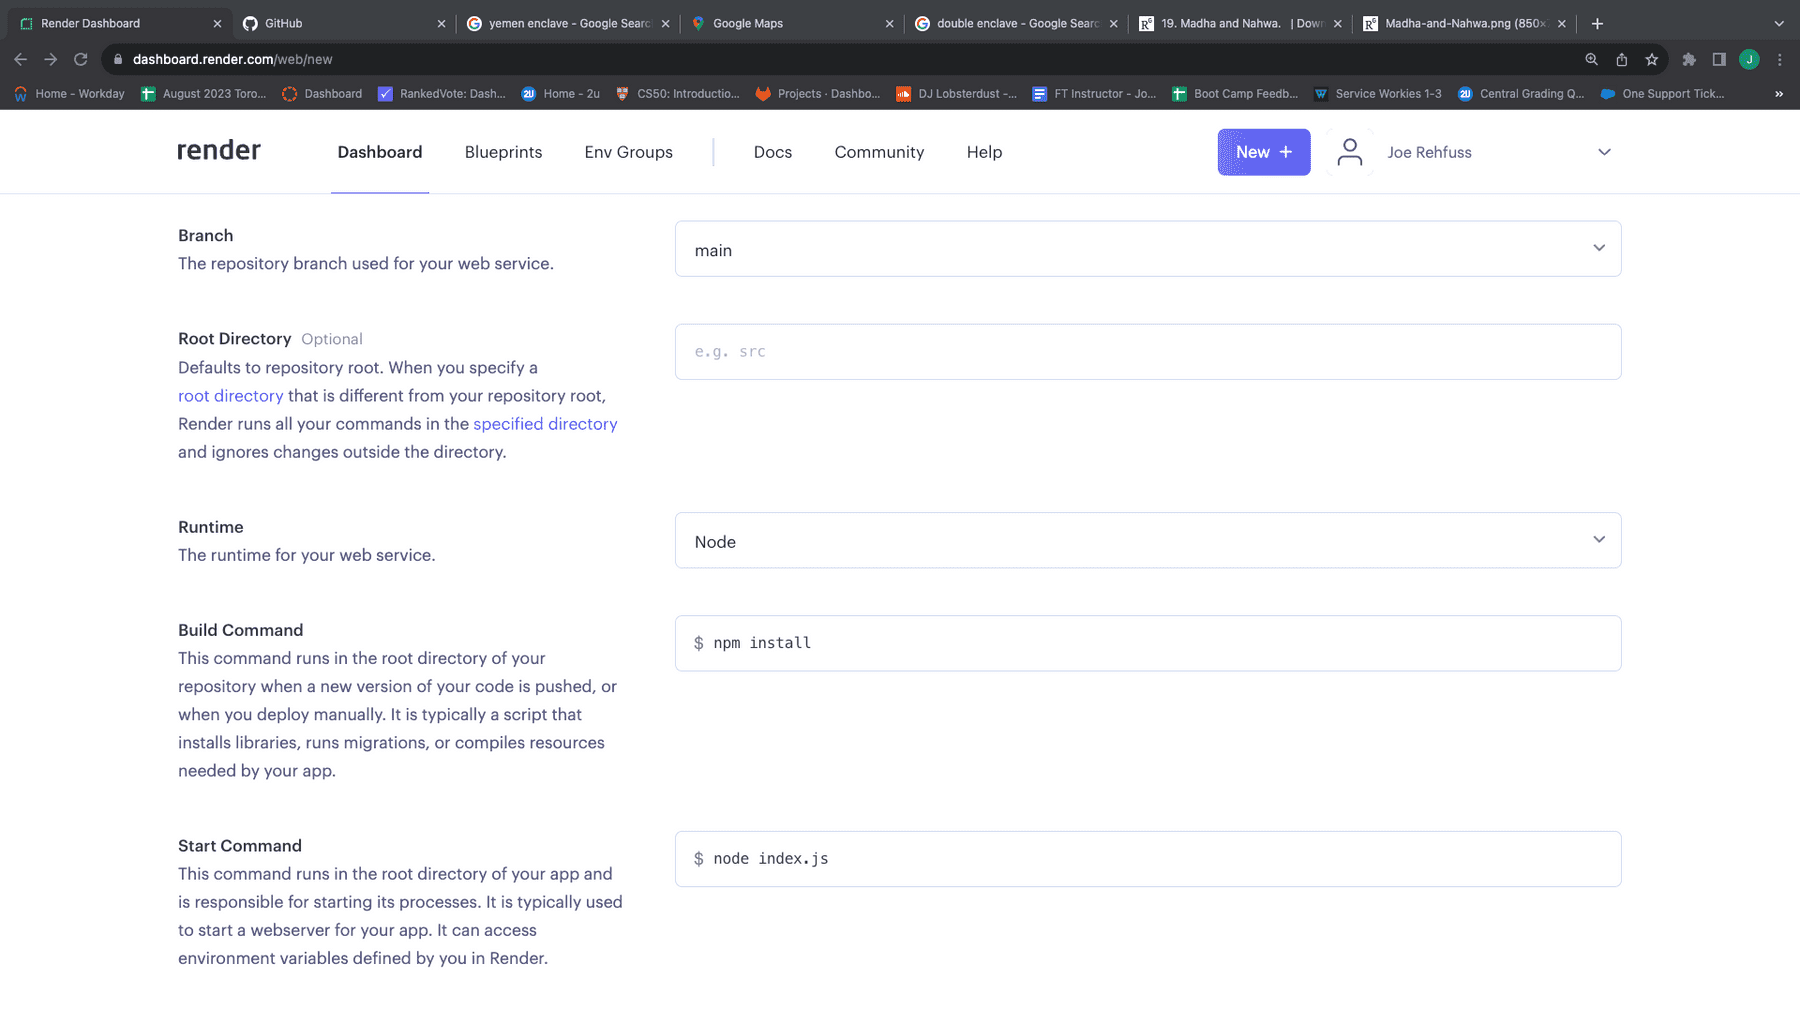Viewport: 1800px width, 1013px height.
Task: Click the Render logo
Action: 218,151
